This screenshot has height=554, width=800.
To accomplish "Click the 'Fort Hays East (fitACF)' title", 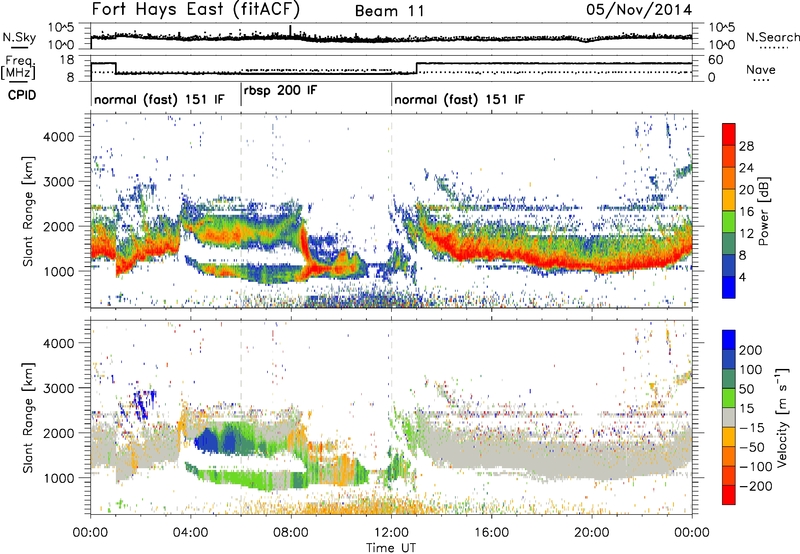I will click(x=196, y=10).
